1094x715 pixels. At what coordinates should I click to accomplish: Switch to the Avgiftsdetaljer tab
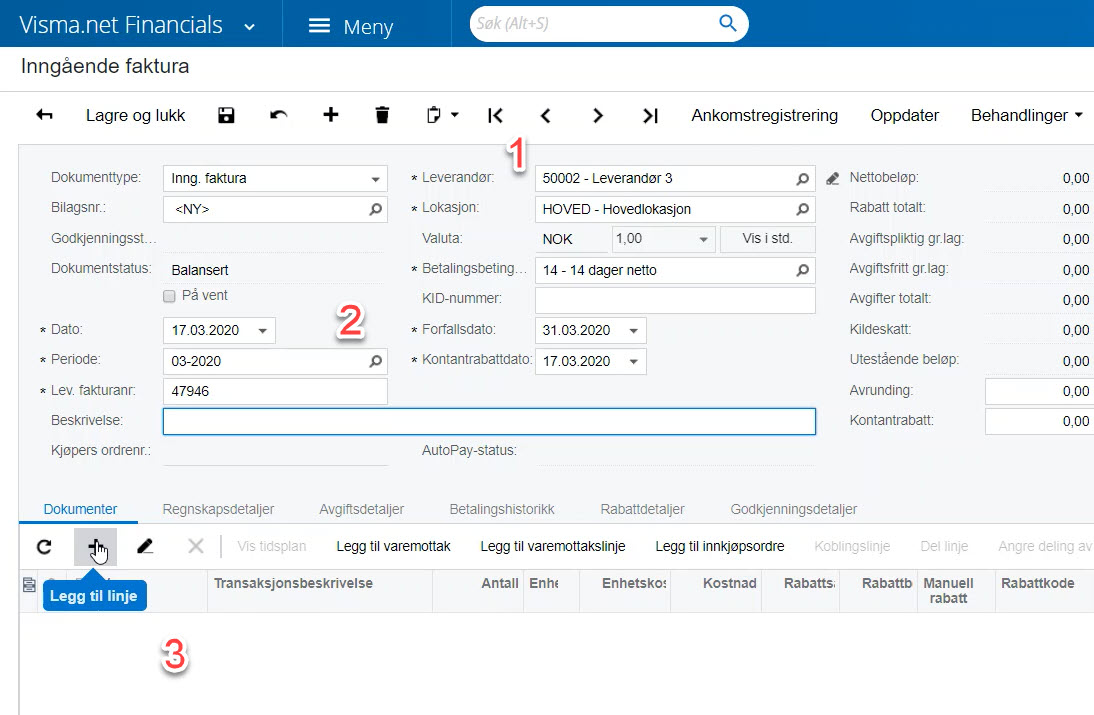tap(361, 509)
